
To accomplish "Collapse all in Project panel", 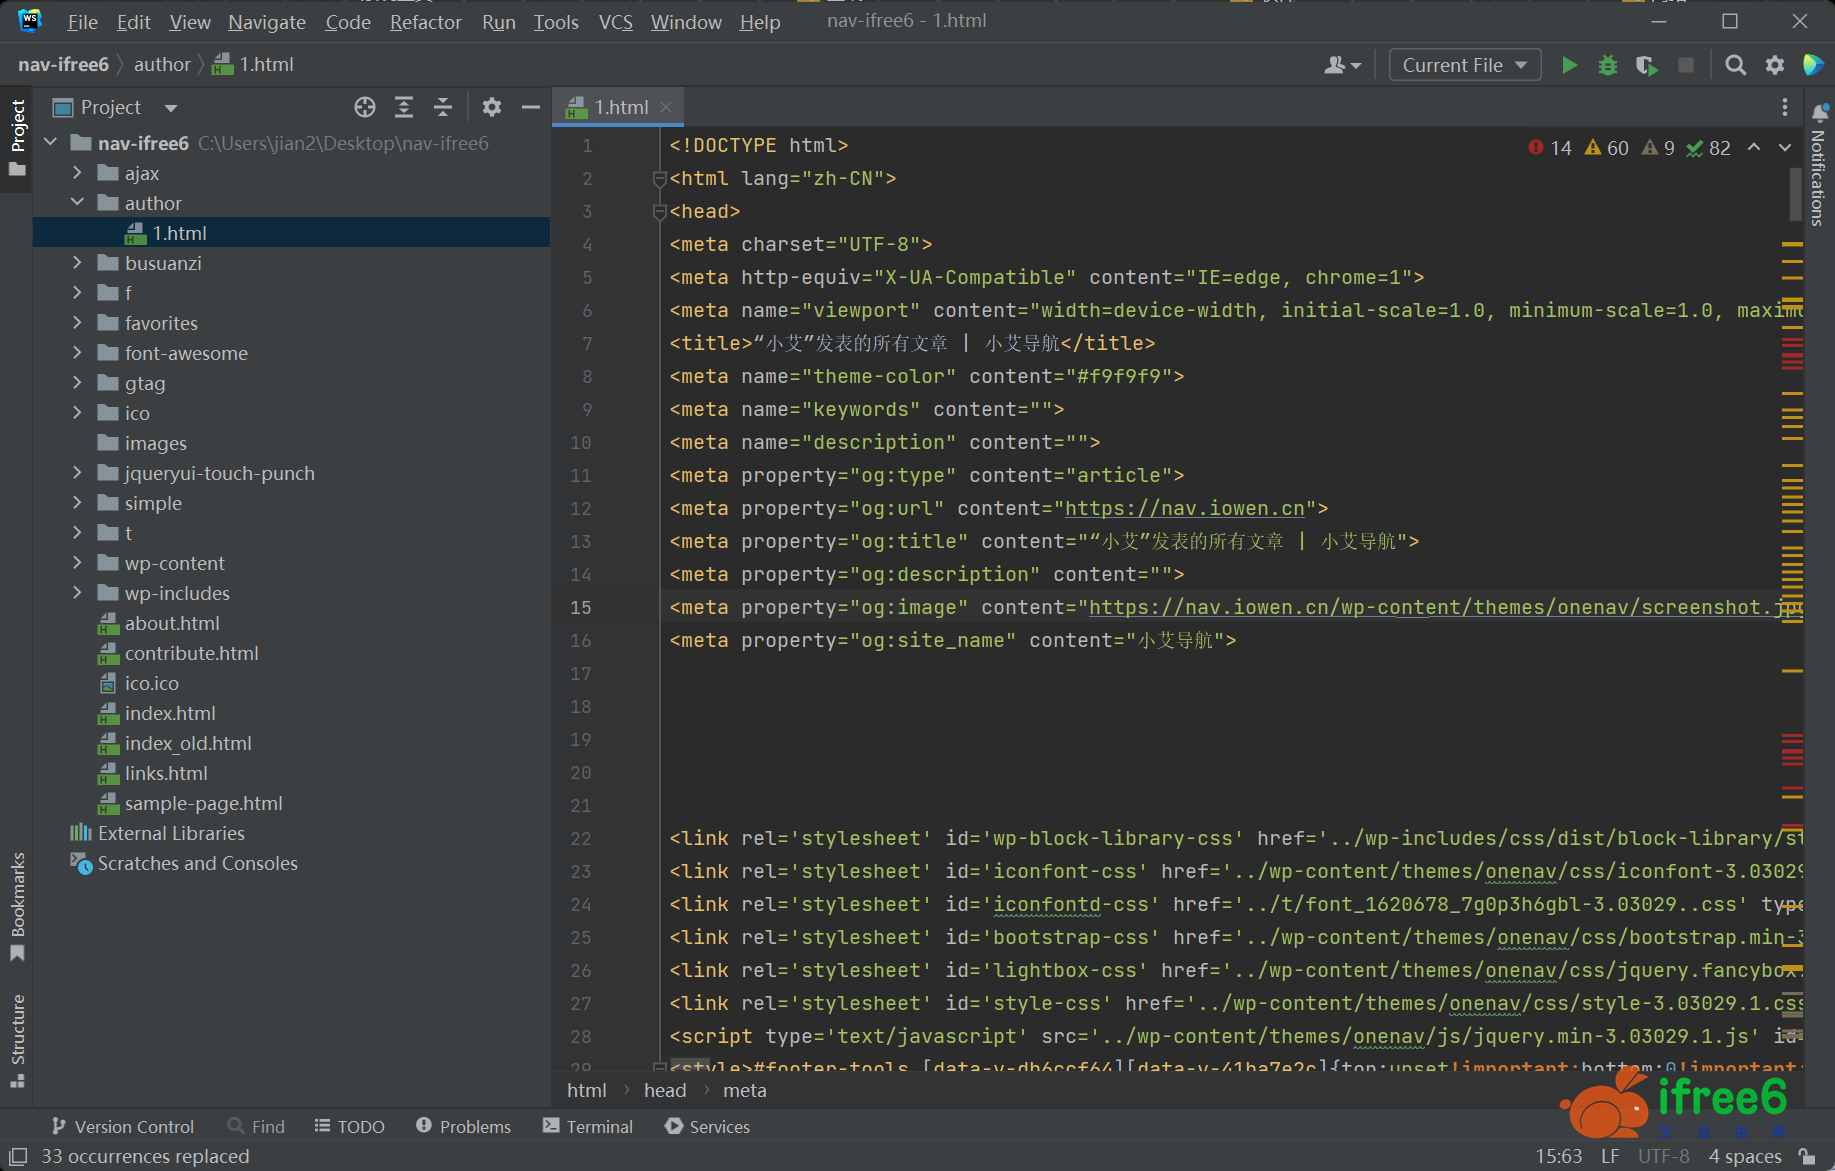I will coord(443,107).
